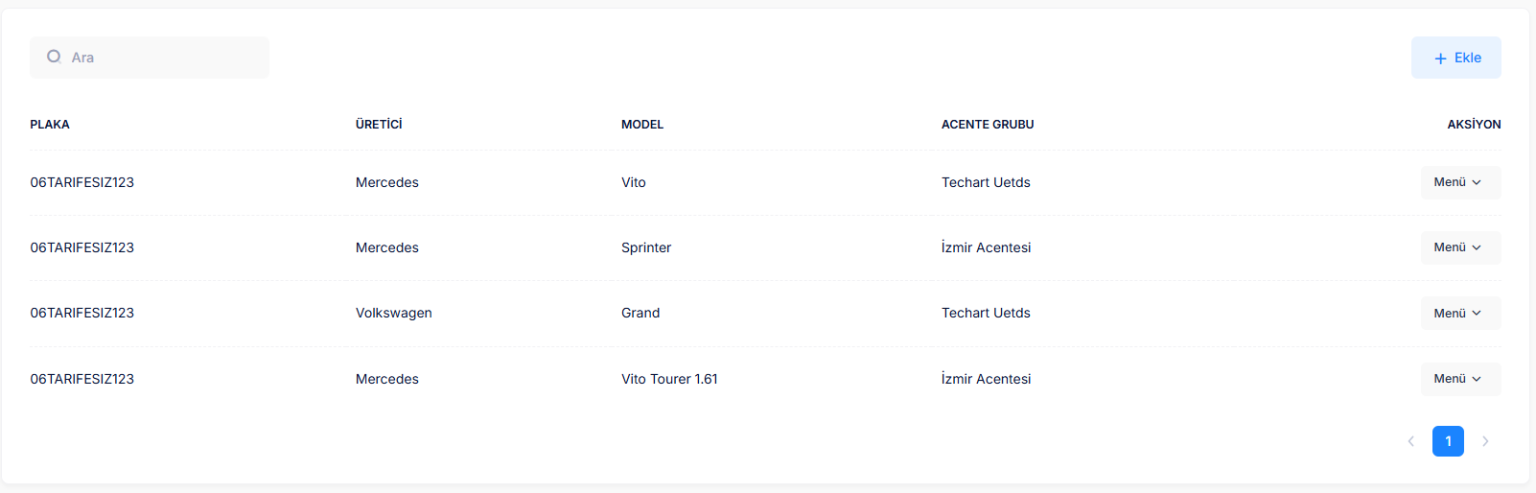Click the Sprinter model cell
Screen dimensions: 1536x493
click(646, 248)
